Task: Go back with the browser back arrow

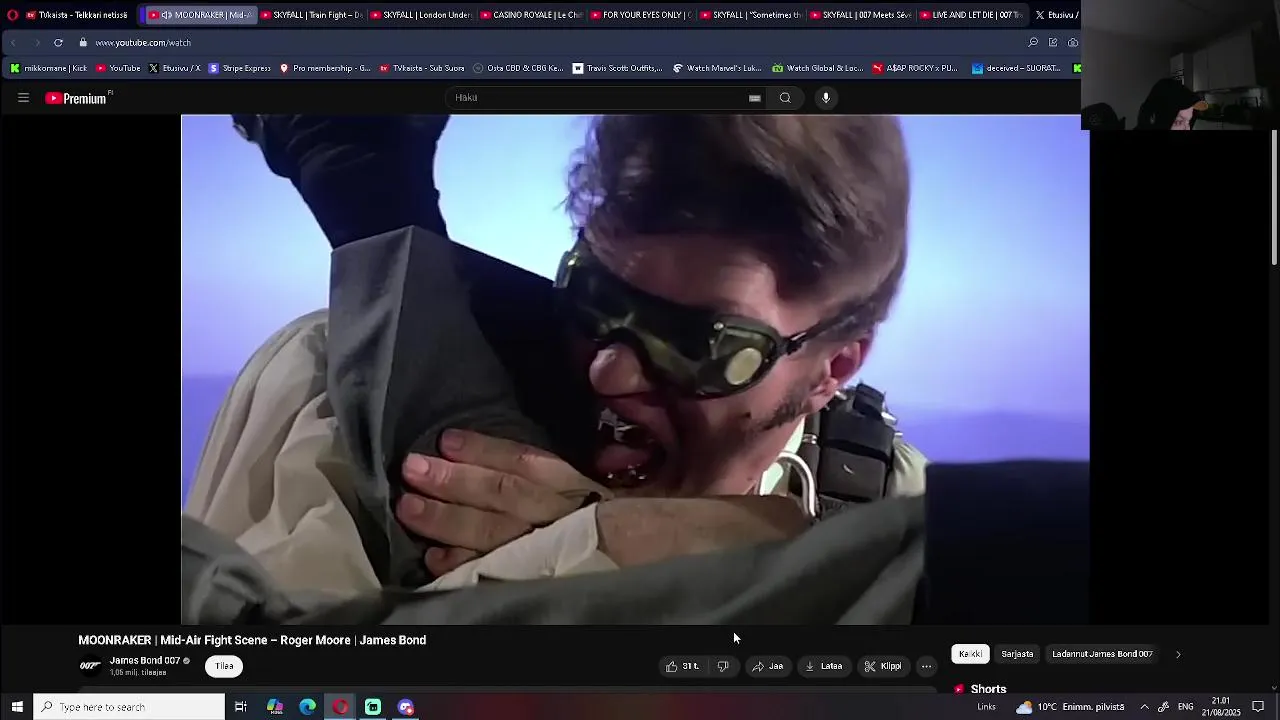Action: (x=13, y=43)
